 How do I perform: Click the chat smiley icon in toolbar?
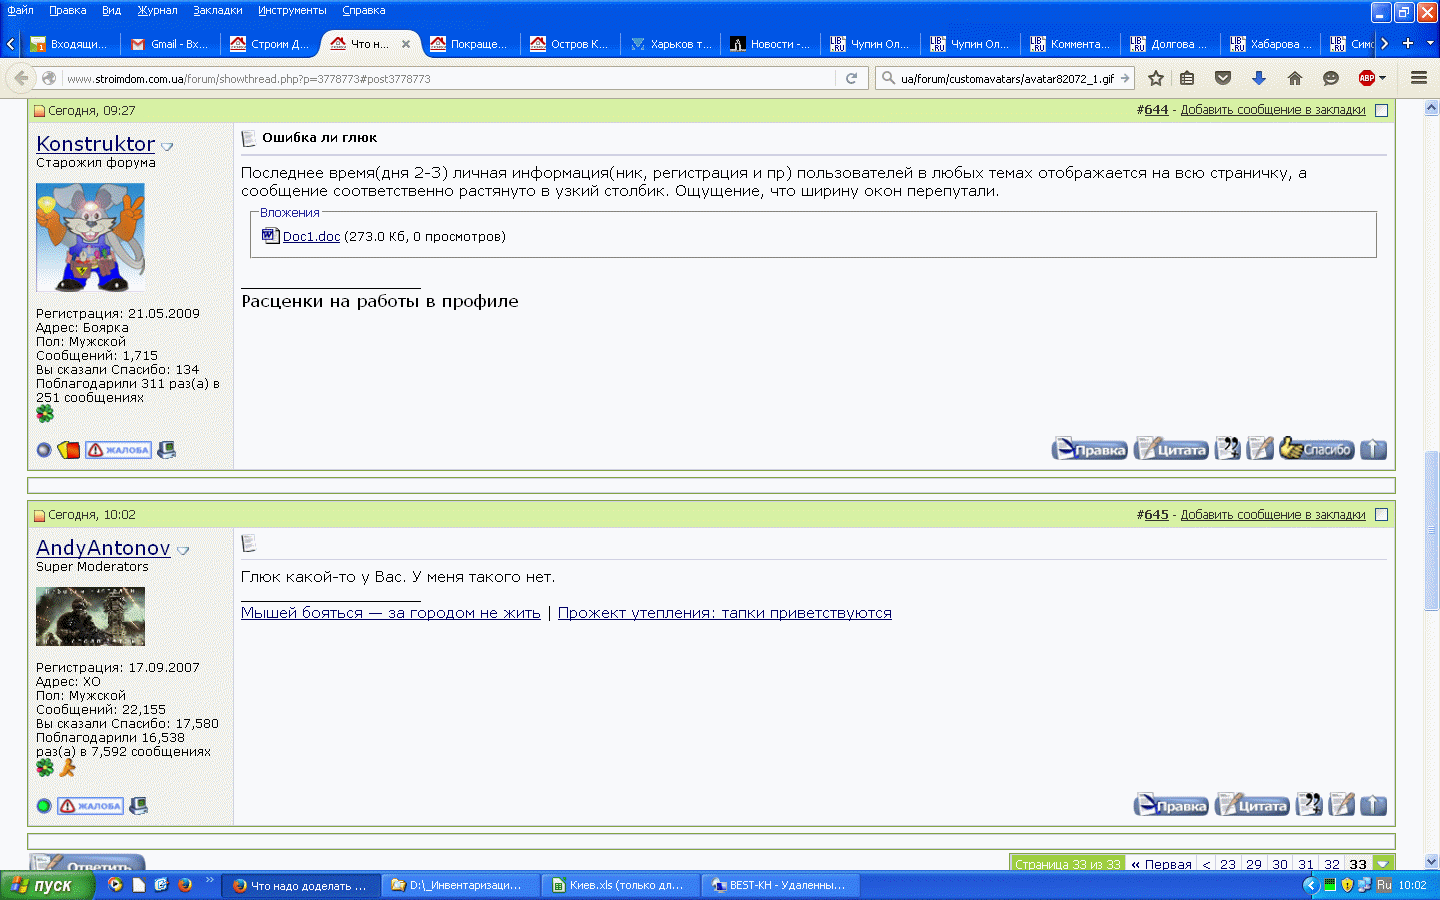click(x=1331, y=78)
